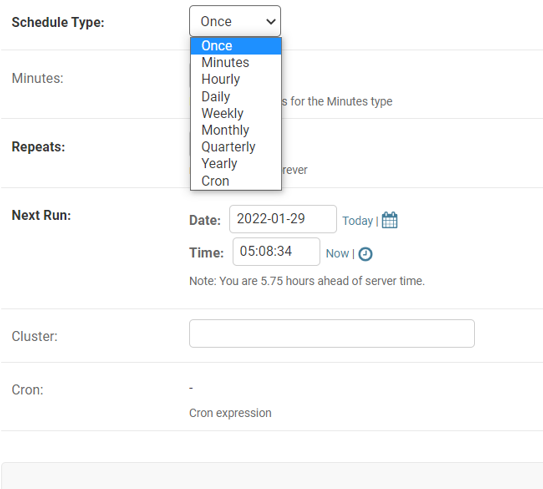Image resolution: width=543 pixels, height=489 pixels.
Task: Click the Now link
Action: (x=337, y=254)
